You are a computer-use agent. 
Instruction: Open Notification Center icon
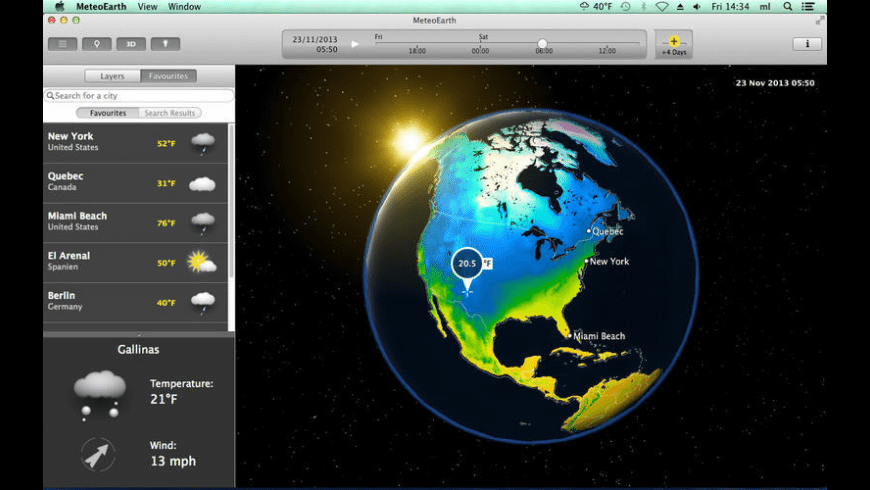(808, 7)
